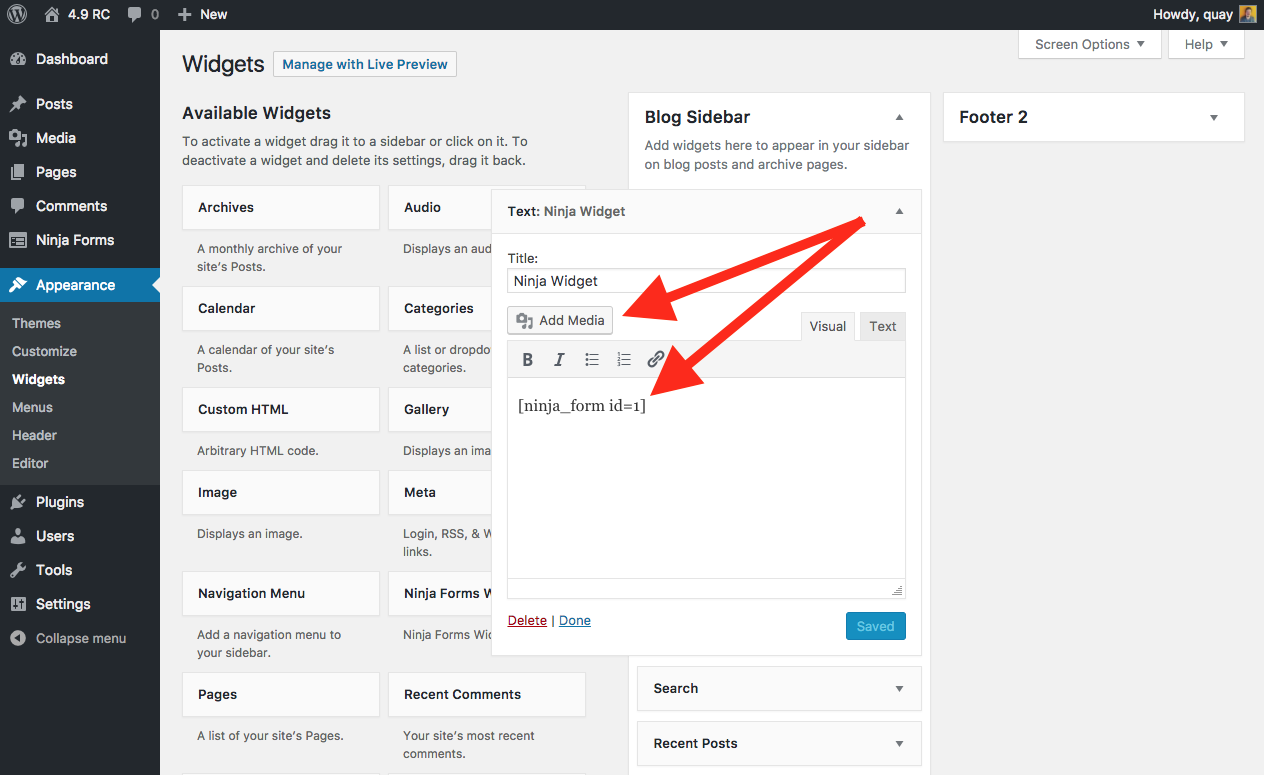Delete the Ninja Widget

click(527, 620)
